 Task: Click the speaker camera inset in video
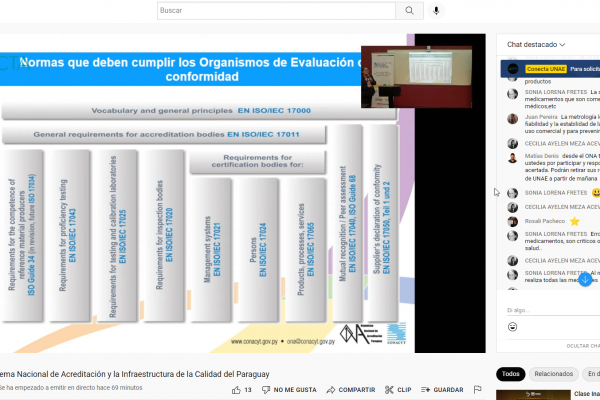coord(416,77)
